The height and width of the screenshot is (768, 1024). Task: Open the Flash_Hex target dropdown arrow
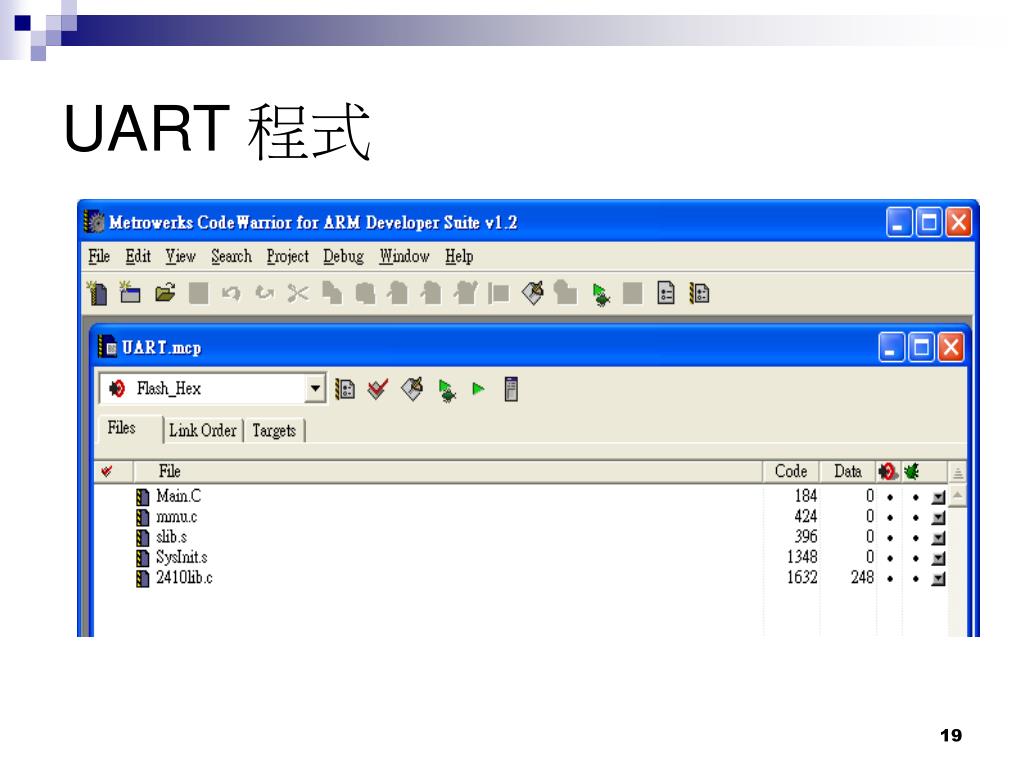pos(315,389)
